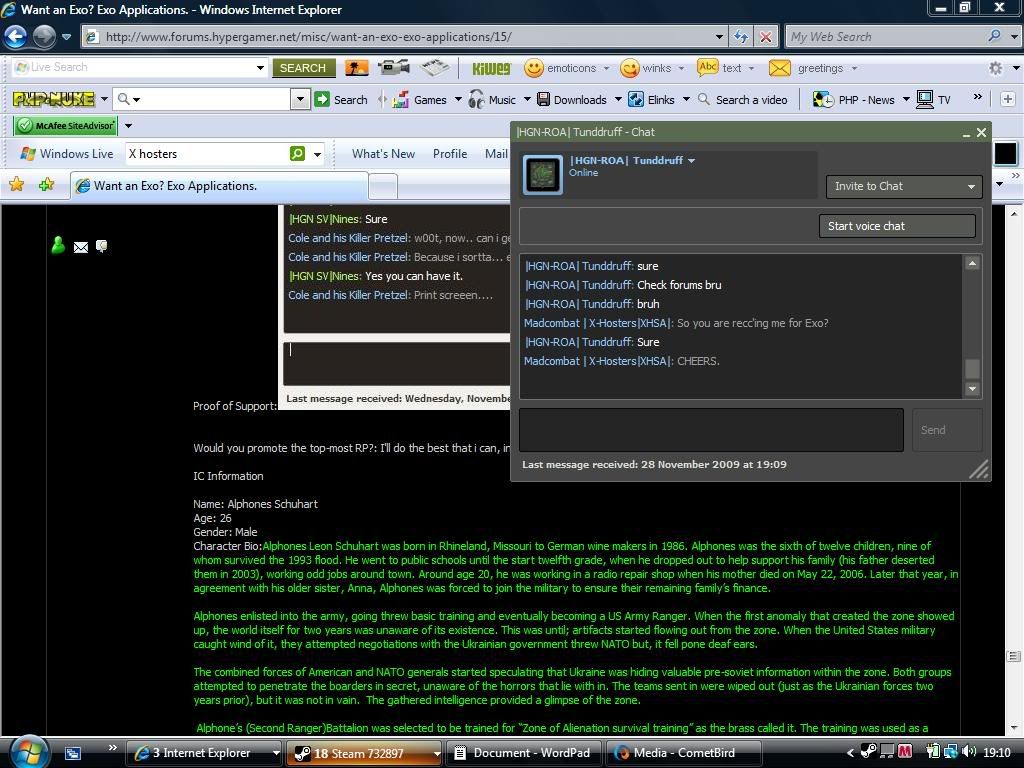The width and height of the screenshot is (1024, 768).
Task: Open Invite to Chat dropdown
Action: coord(904,186)
